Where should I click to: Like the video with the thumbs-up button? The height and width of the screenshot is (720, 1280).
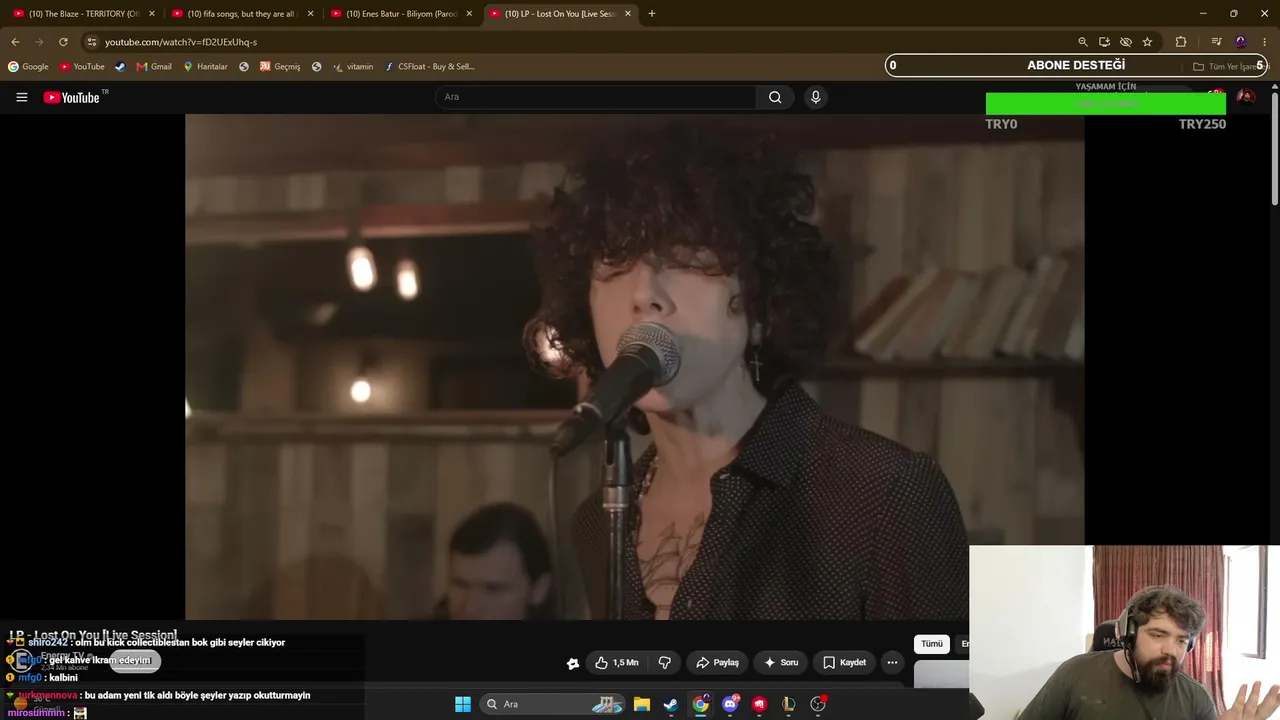(617, 662)
